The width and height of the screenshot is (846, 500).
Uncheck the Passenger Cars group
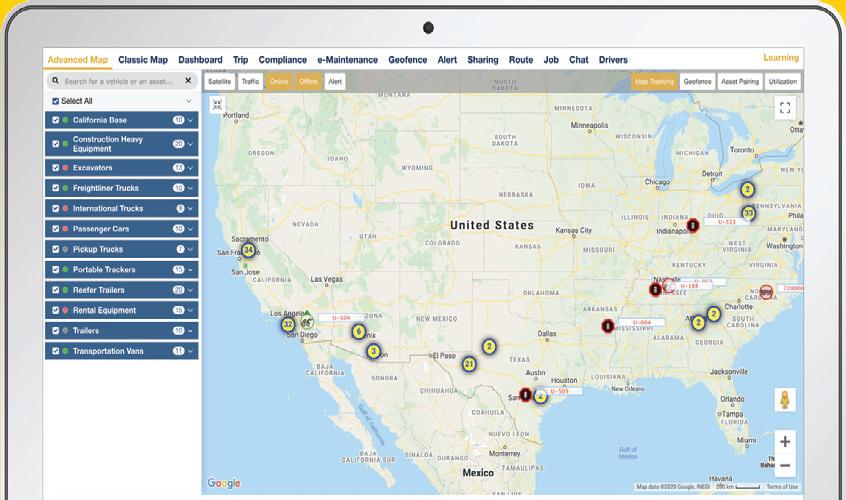point(56,229)
